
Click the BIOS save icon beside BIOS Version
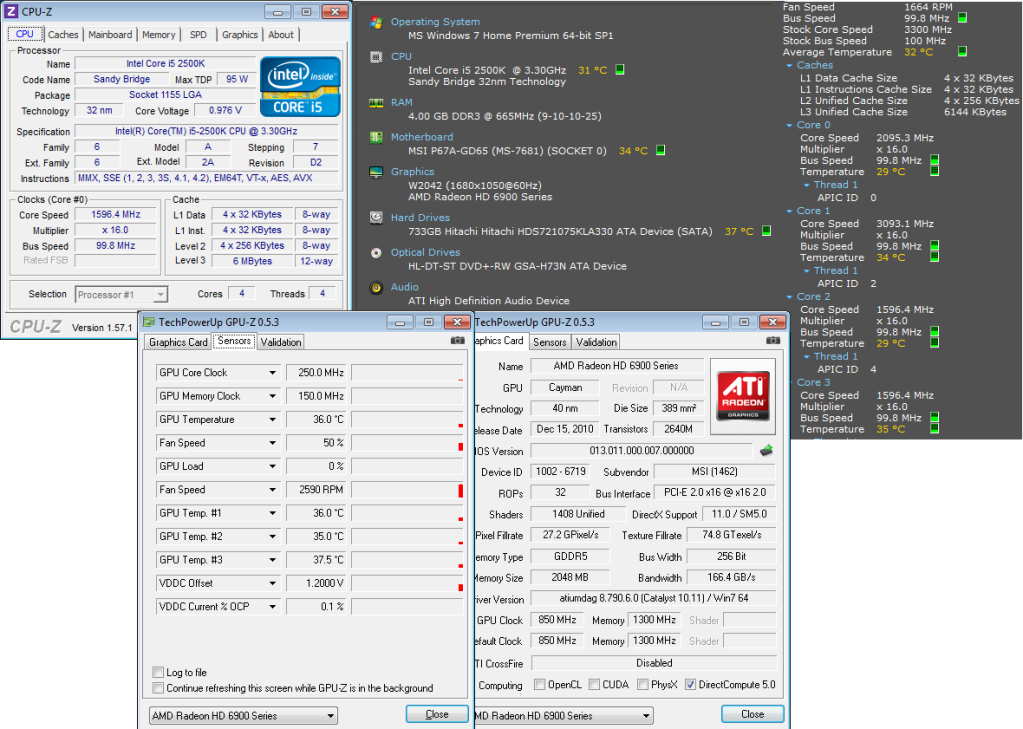point(767,450)
